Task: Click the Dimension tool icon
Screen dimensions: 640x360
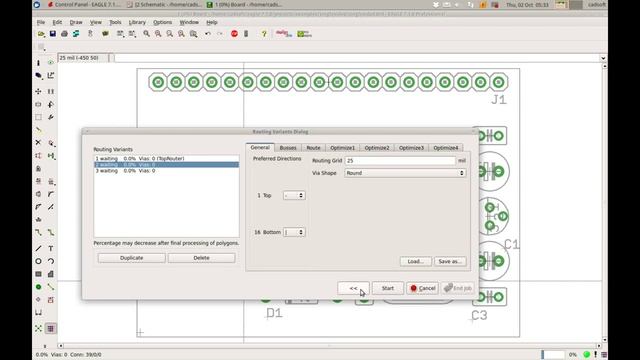Action: [x=38, y=313]
